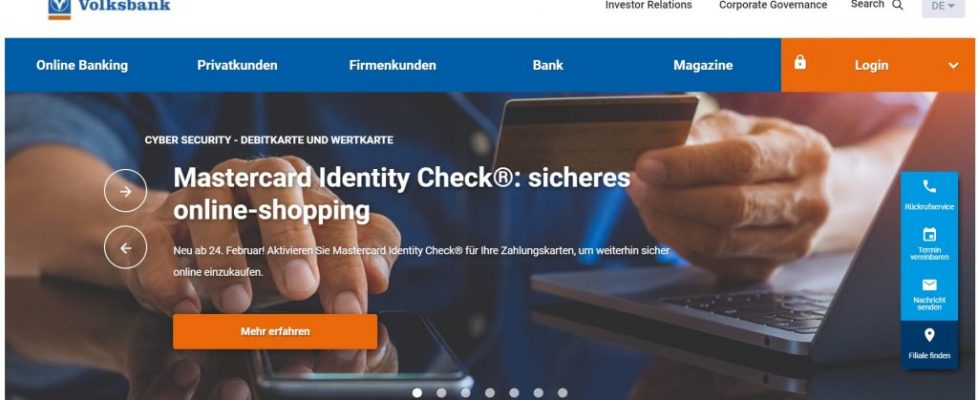Open the Investor Relations link
The image size is (978, 400).
point(649,5)
